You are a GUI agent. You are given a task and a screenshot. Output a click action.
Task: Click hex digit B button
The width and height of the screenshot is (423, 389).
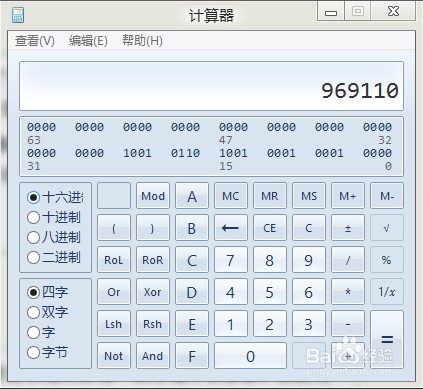click(192, 228)
